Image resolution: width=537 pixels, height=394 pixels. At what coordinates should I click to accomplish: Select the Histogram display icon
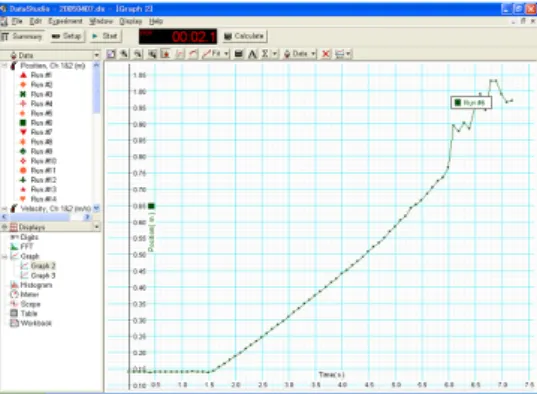pos(14,285)
